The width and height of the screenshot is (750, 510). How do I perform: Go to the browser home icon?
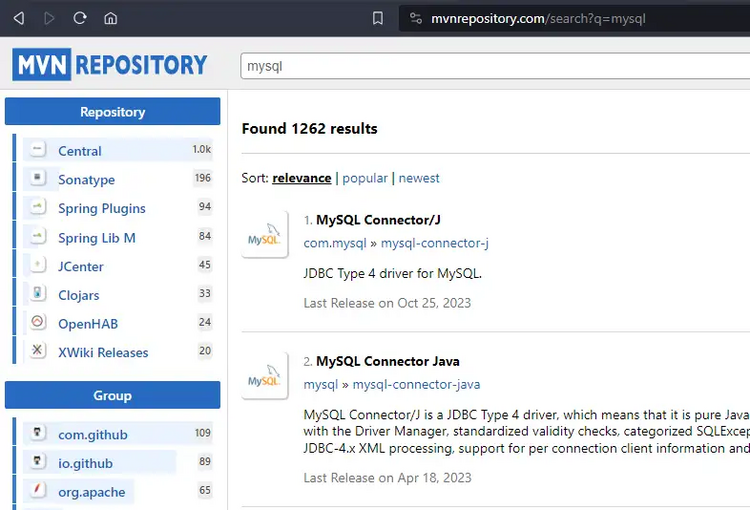110,18
